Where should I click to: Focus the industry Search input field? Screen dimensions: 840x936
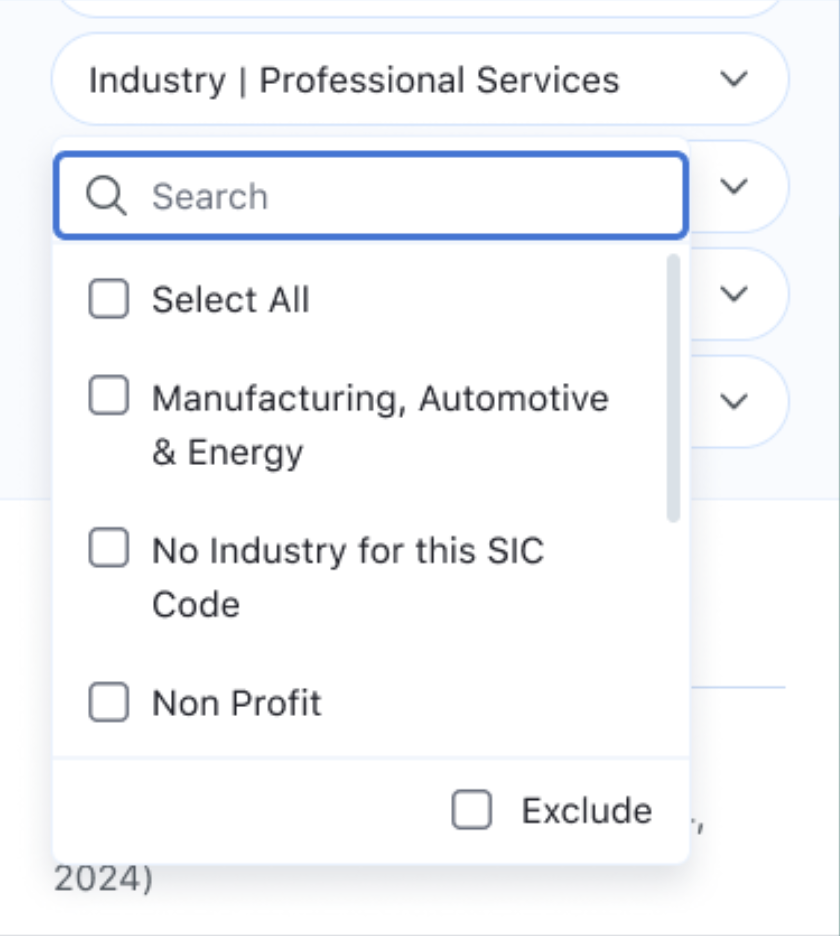pos(400,196)
